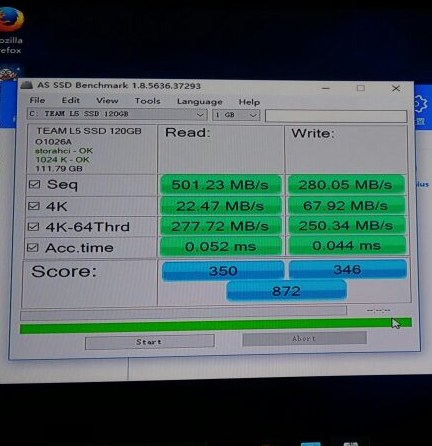Click the Start button
Image resolution: width=432 pixels, height=446 pixels.
(149, 342)
